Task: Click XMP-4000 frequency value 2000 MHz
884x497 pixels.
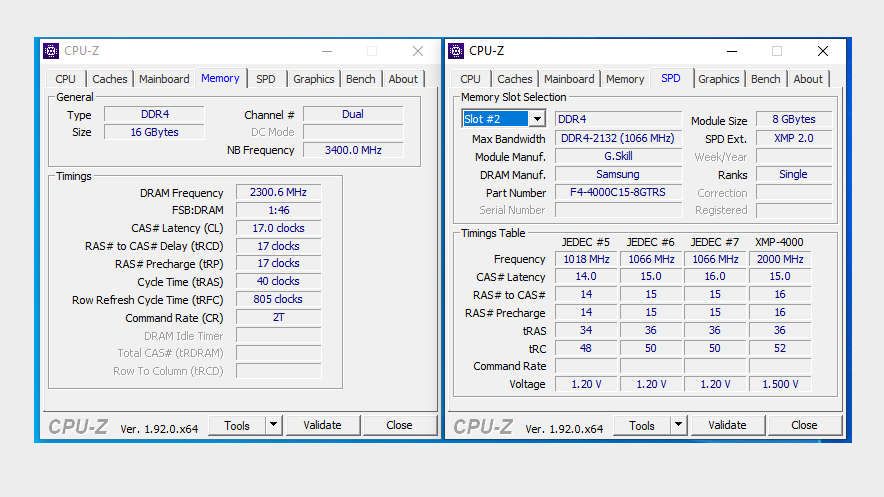Action: (x=780, y=259)
